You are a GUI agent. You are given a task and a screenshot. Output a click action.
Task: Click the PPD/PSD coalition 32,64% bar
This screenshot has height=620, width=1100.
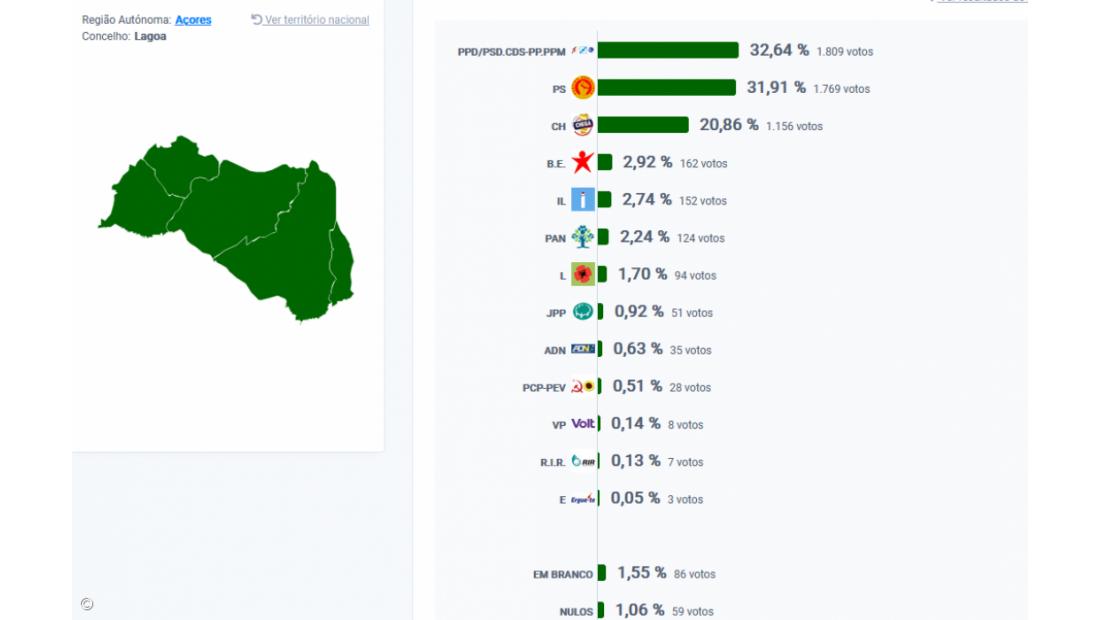668,50
